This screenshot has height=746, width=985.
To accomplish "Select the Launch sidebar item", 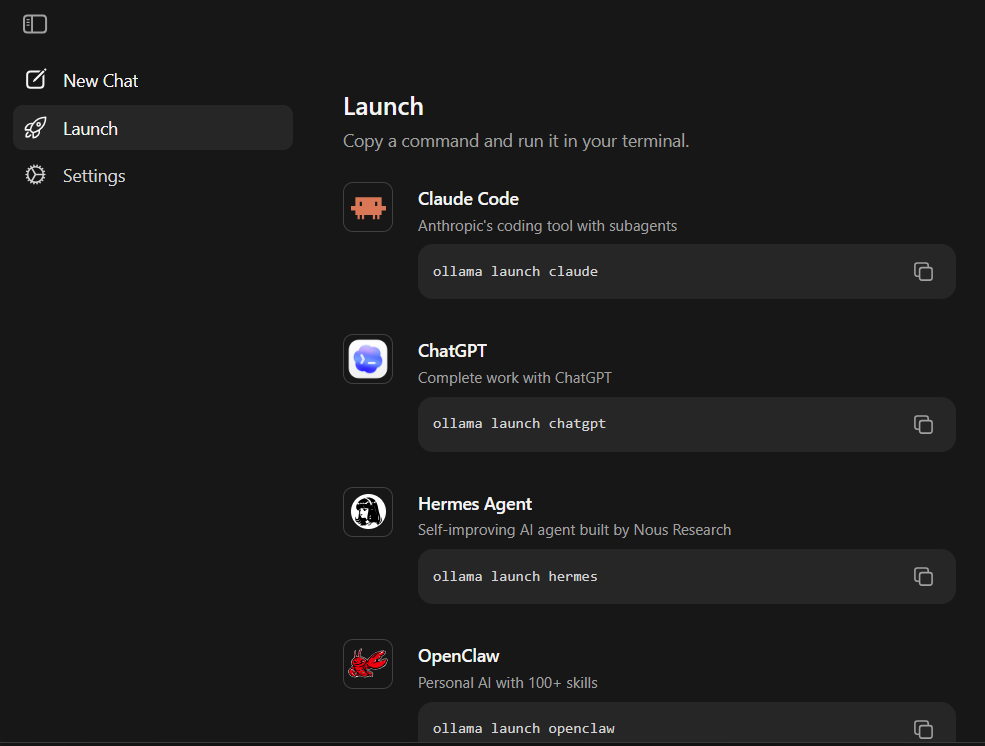I will click(x=153, y=128).
